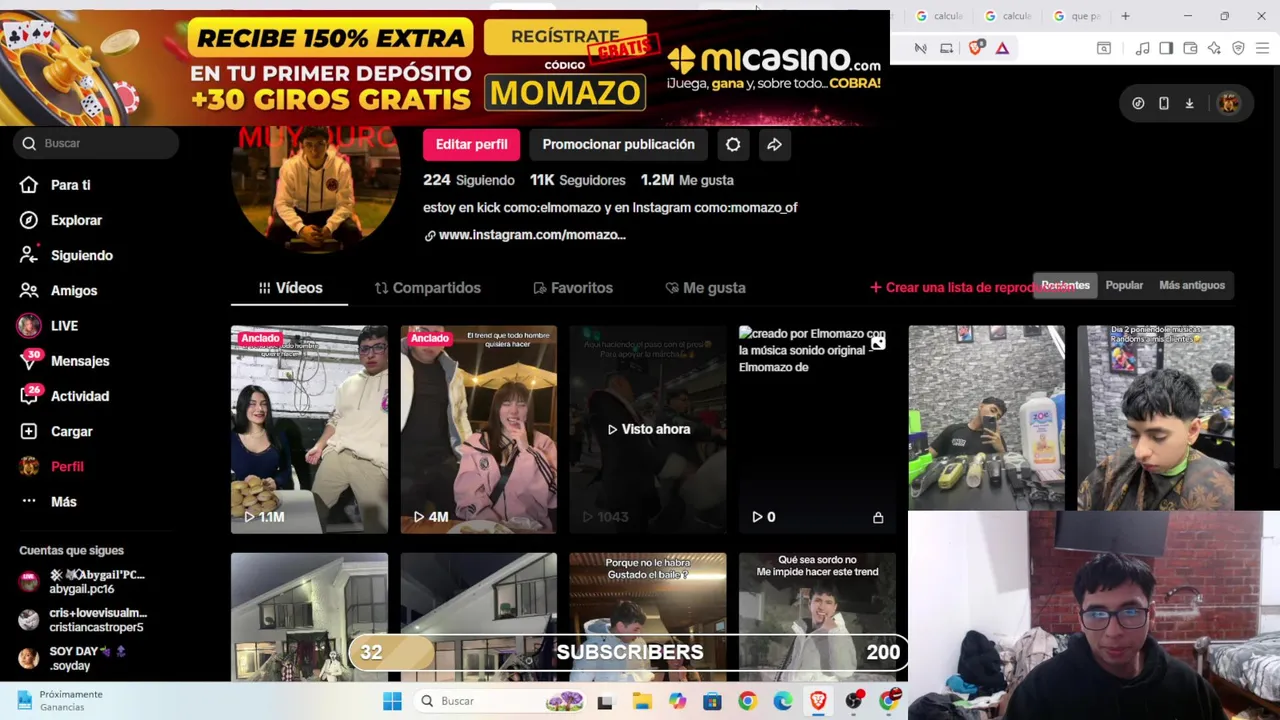Open the pinned video with 1.1M views
The image size is (1280, 720).
tap(309, 429)
